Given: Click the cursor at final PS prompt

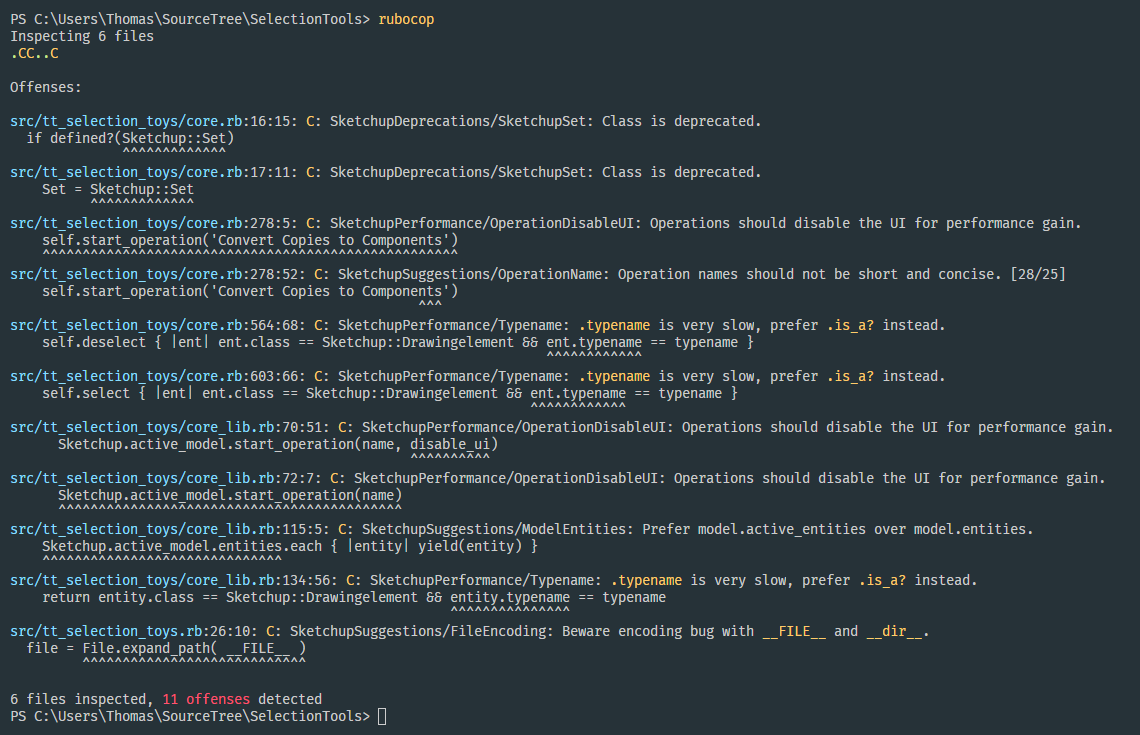Looking at the screenshot, I should click(x=382, y=716).
